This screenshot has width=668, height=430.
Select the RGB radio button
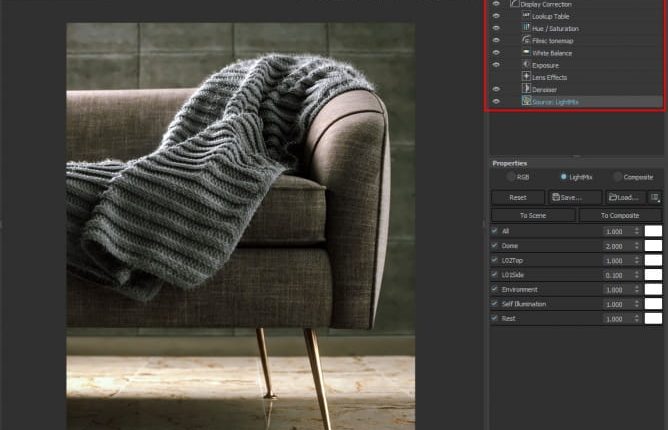click(x=512, y=178)
